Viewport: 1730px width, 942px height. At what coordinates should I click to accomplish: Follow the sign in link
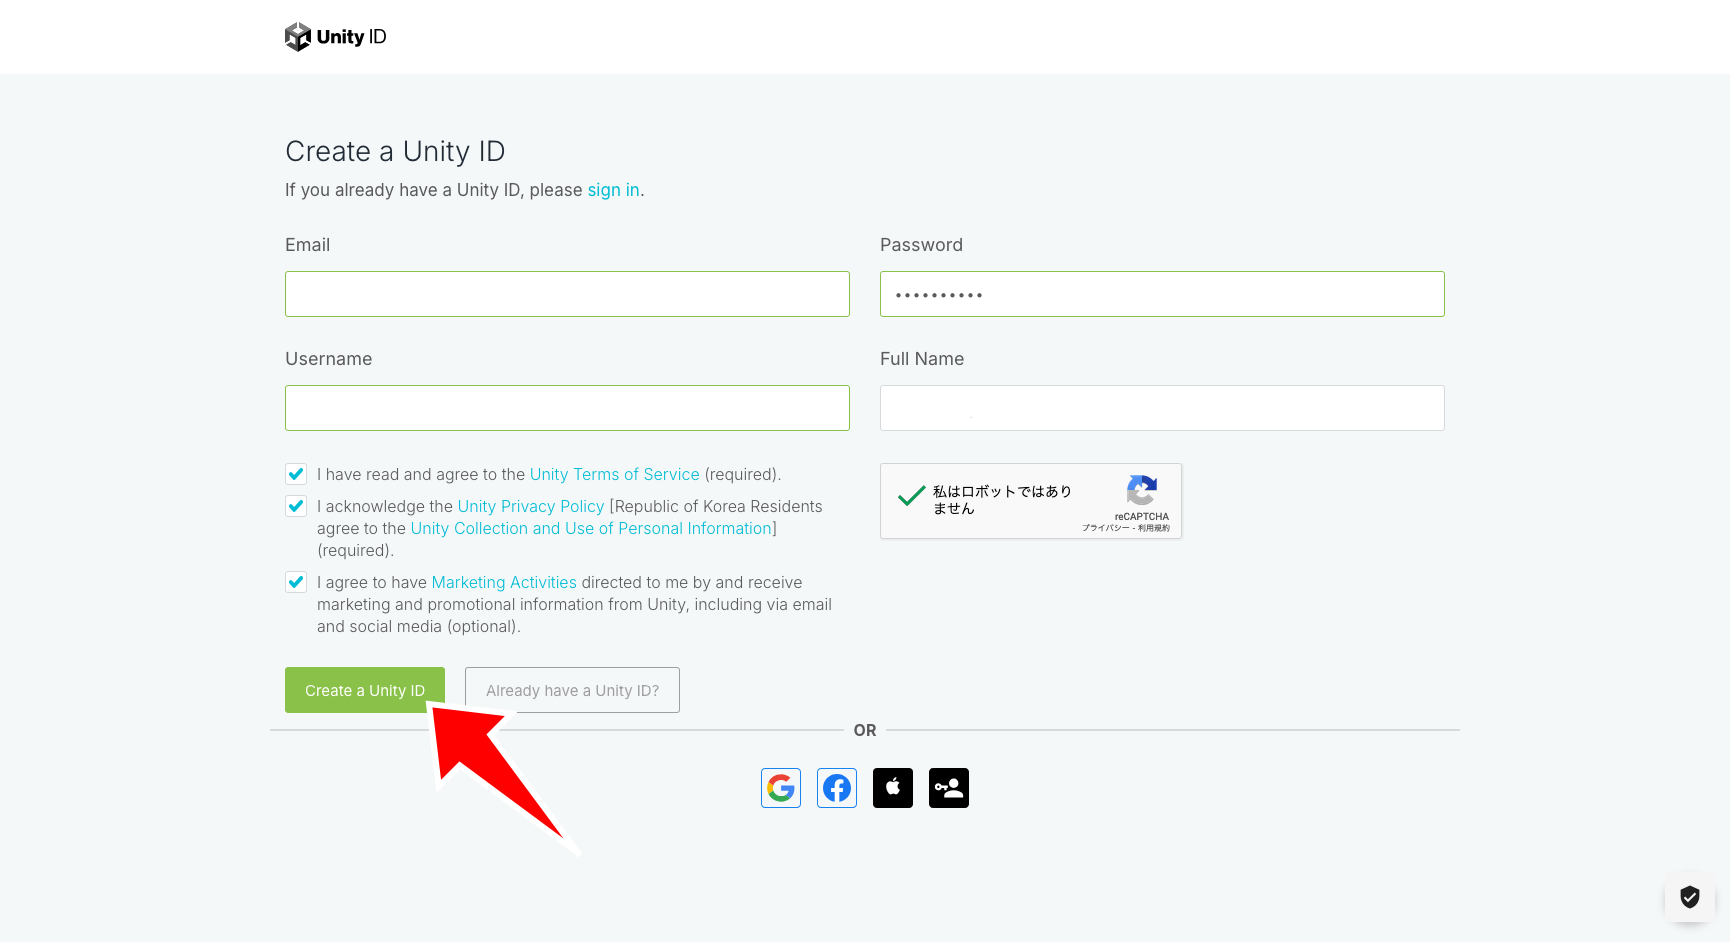tap(613, 190)
